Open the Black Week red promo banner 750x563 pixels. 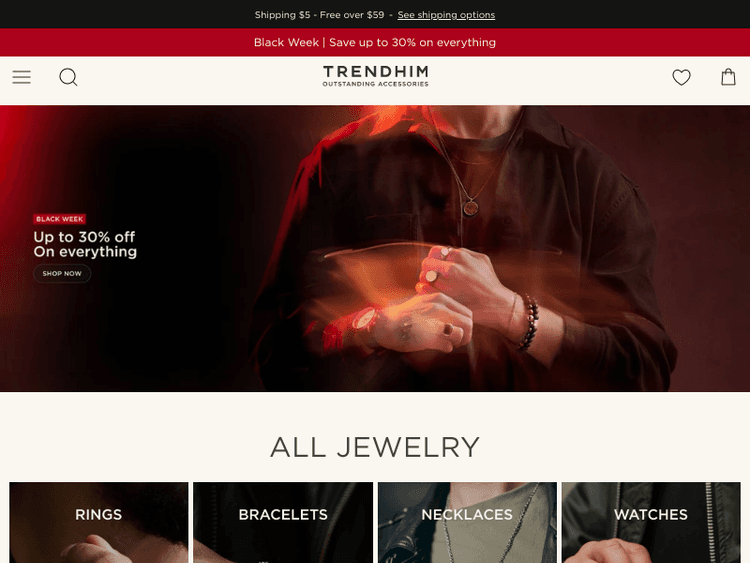pos(375,43)
